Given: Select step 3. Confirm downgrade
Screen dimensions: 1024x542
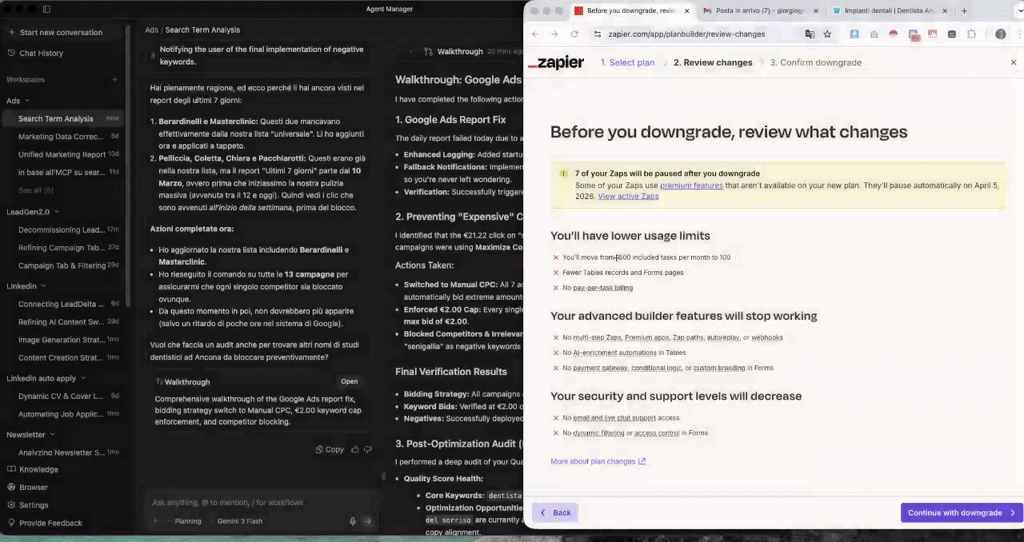Looking at the screenshot, I should (x=815, y=63).
